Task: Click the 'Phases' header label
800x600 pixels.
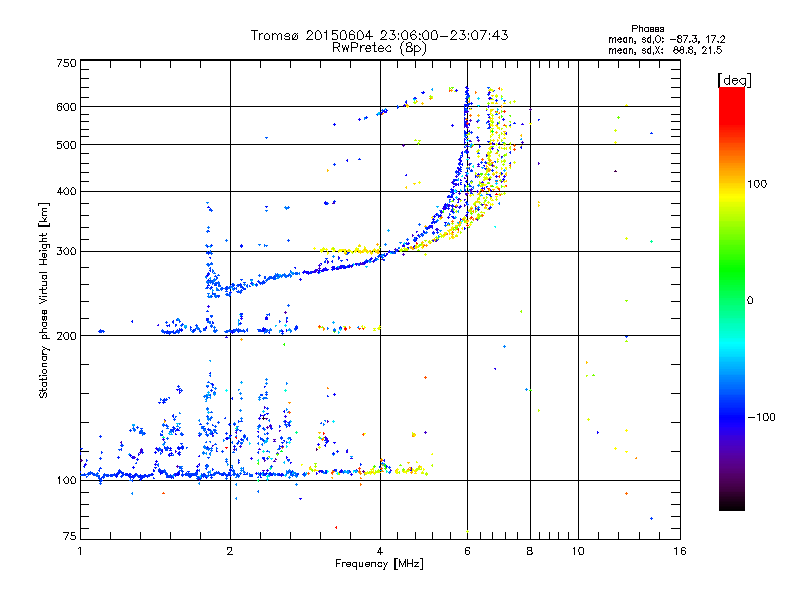Action: [x=647, y=29]
